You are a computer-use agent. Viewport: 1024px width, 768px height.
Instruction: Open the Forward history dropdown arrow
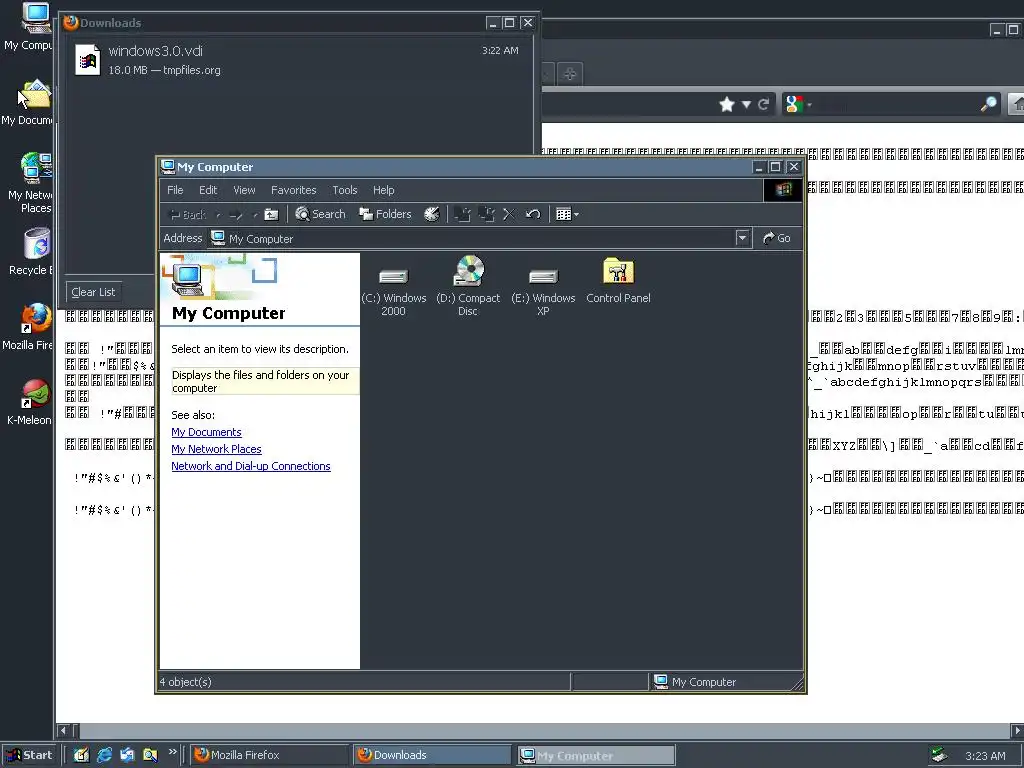click(x=255, y=214)
